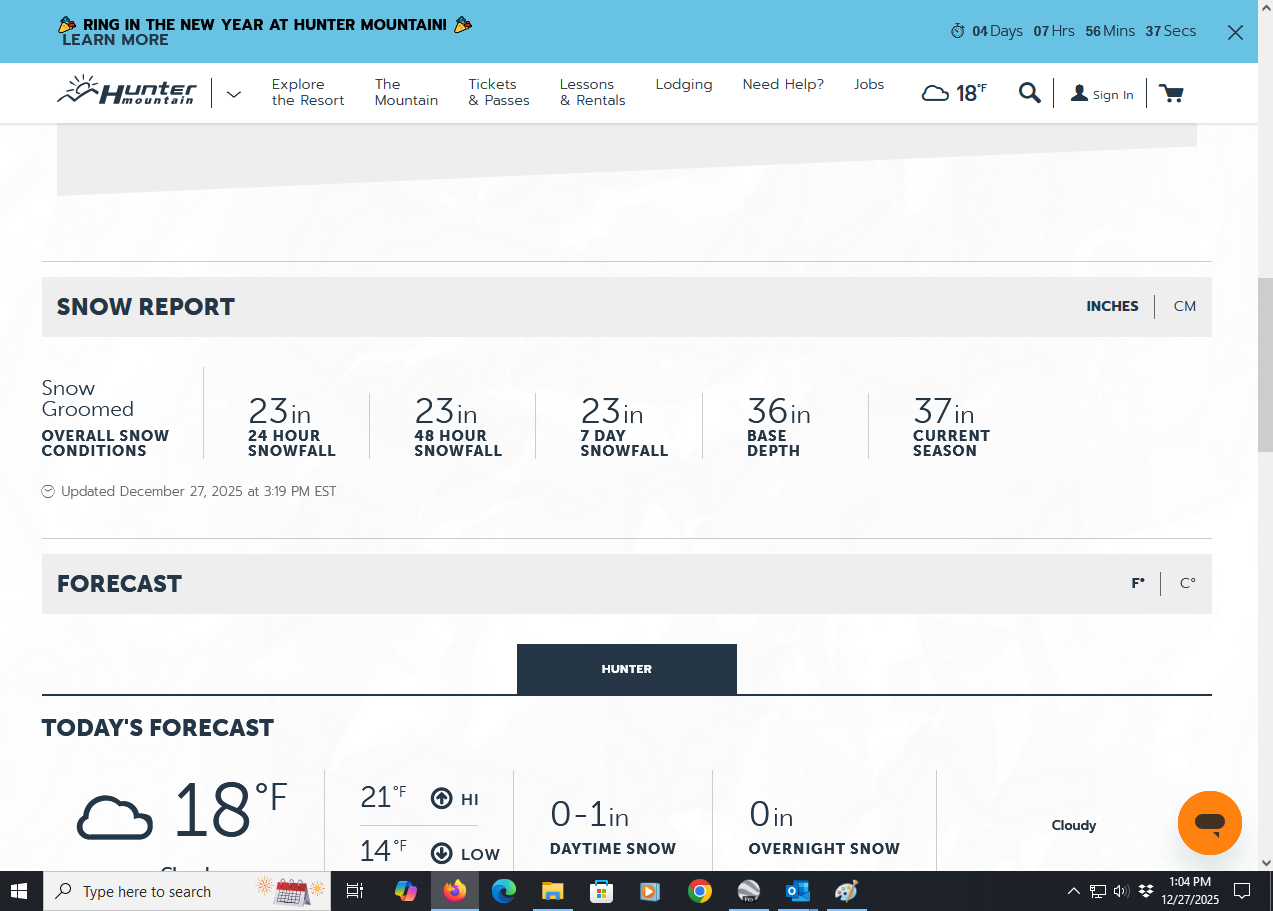Switch snow report units to CM
Viewport: 1273px width, 911px height.
(x=1184, y=307)
